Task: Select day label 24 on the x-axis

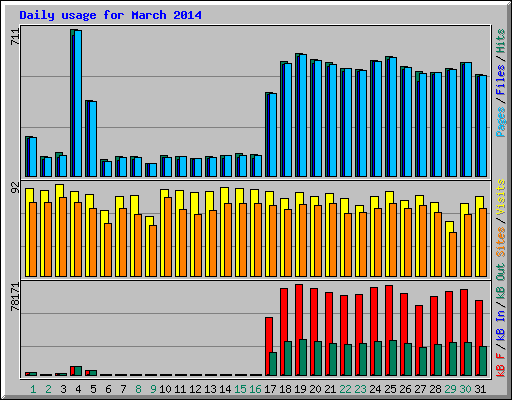Action: [375, 389]
